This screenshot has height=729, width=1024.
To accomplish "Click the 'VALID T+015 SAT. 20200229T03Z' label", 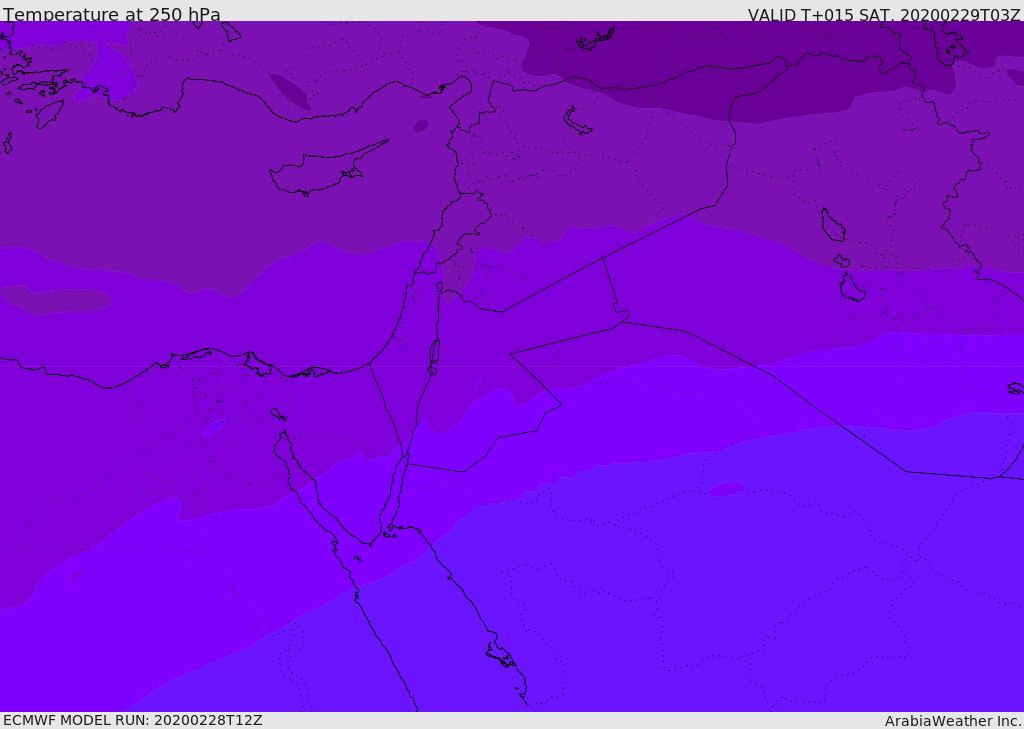I will click(x=884, y=15).
